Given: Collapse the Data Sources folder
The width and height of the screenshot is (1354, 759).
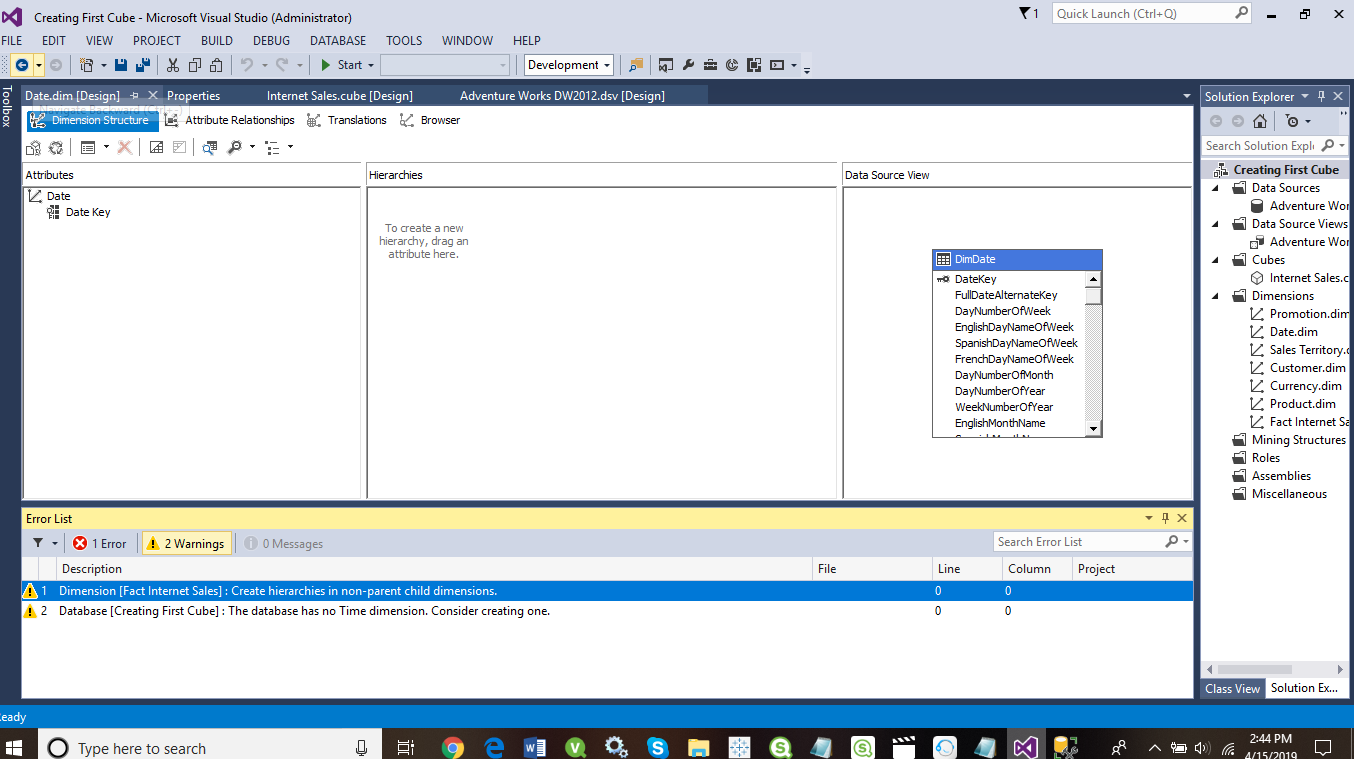Looking at the screenshot, I should (x=1217, y=188).
